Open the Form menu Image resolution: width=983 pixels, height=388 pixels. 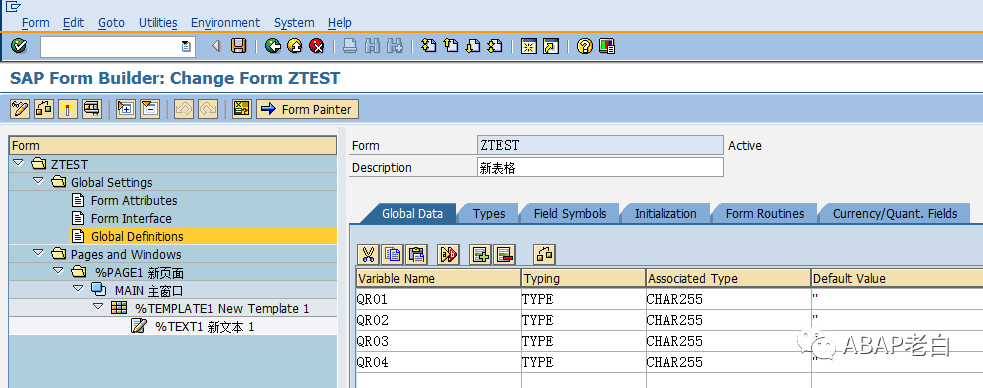tap(35, 23)
